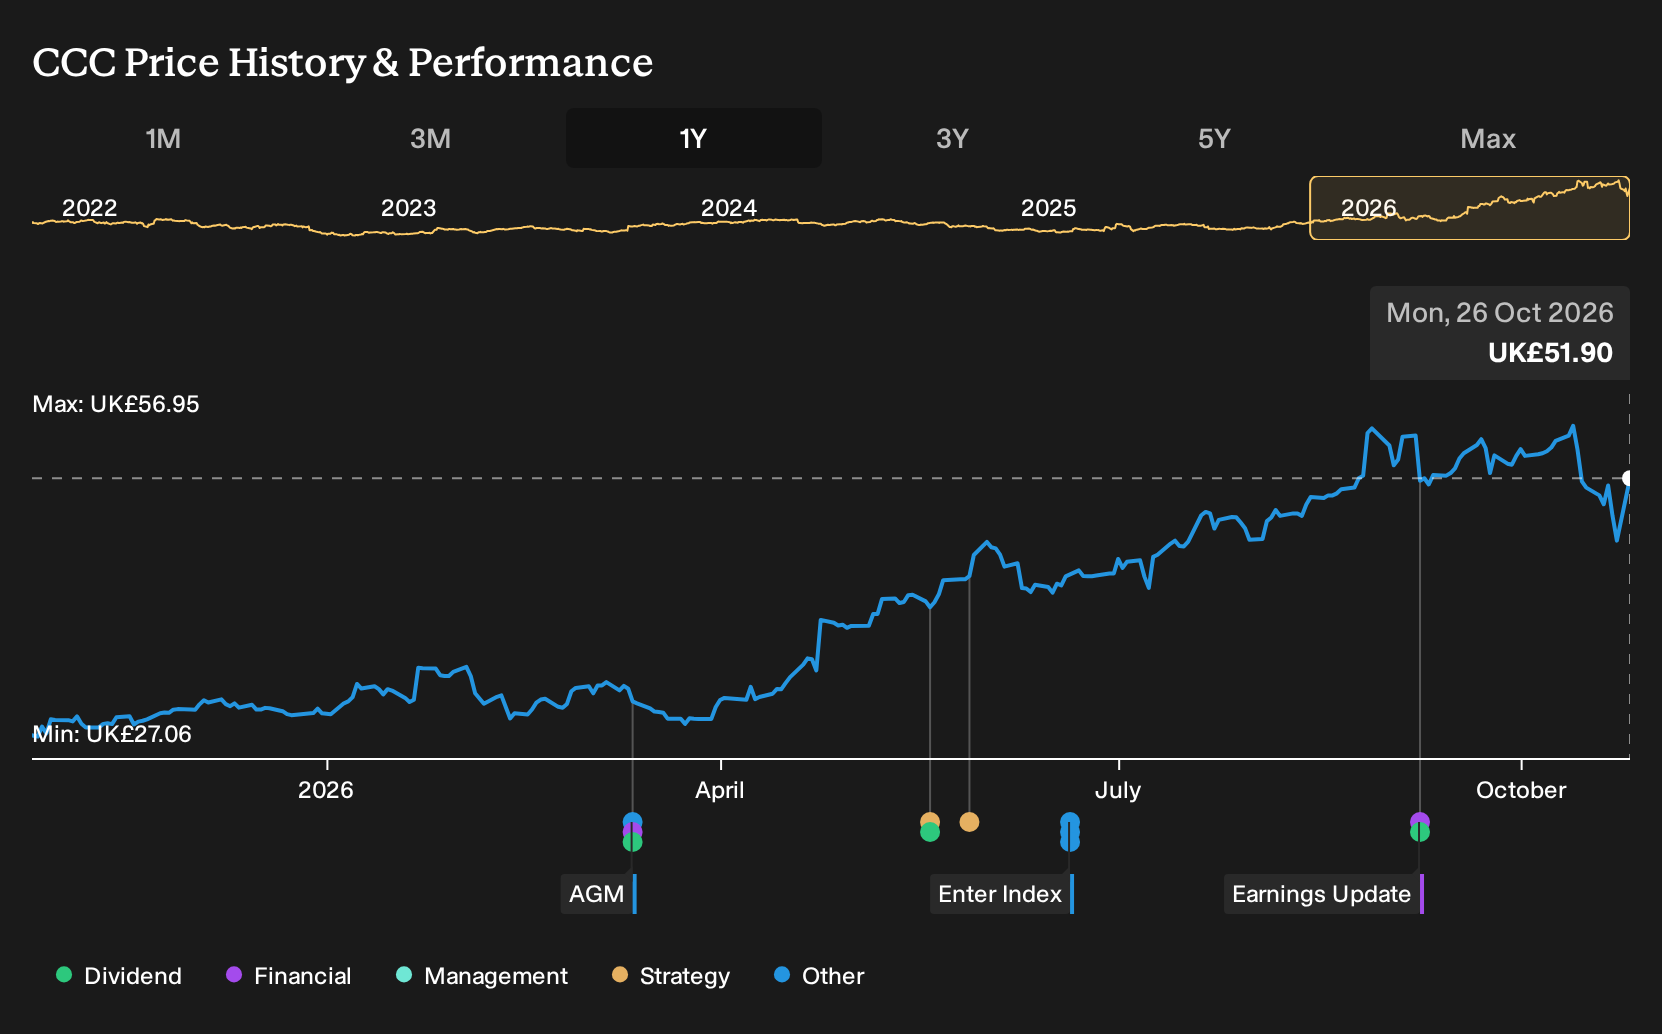
Task: Open the Enter Index event label
Action: 1001,894
